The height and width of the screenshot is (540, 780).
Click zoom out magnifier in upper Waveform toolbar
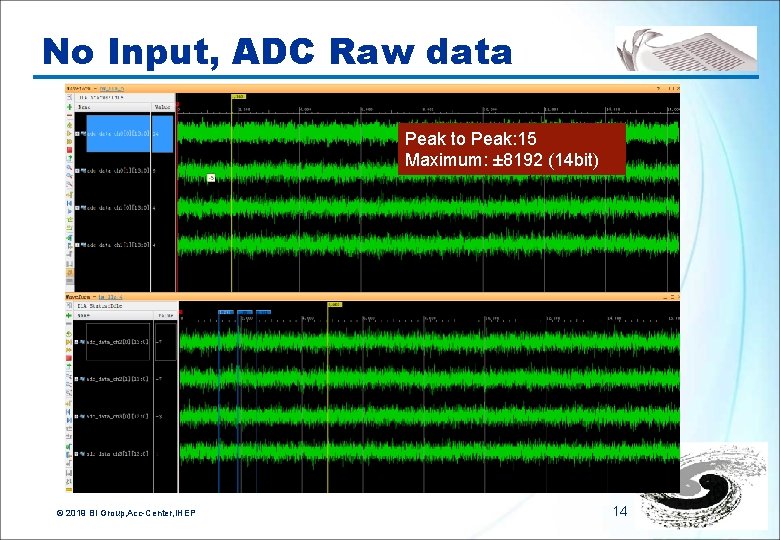(70, 176)
